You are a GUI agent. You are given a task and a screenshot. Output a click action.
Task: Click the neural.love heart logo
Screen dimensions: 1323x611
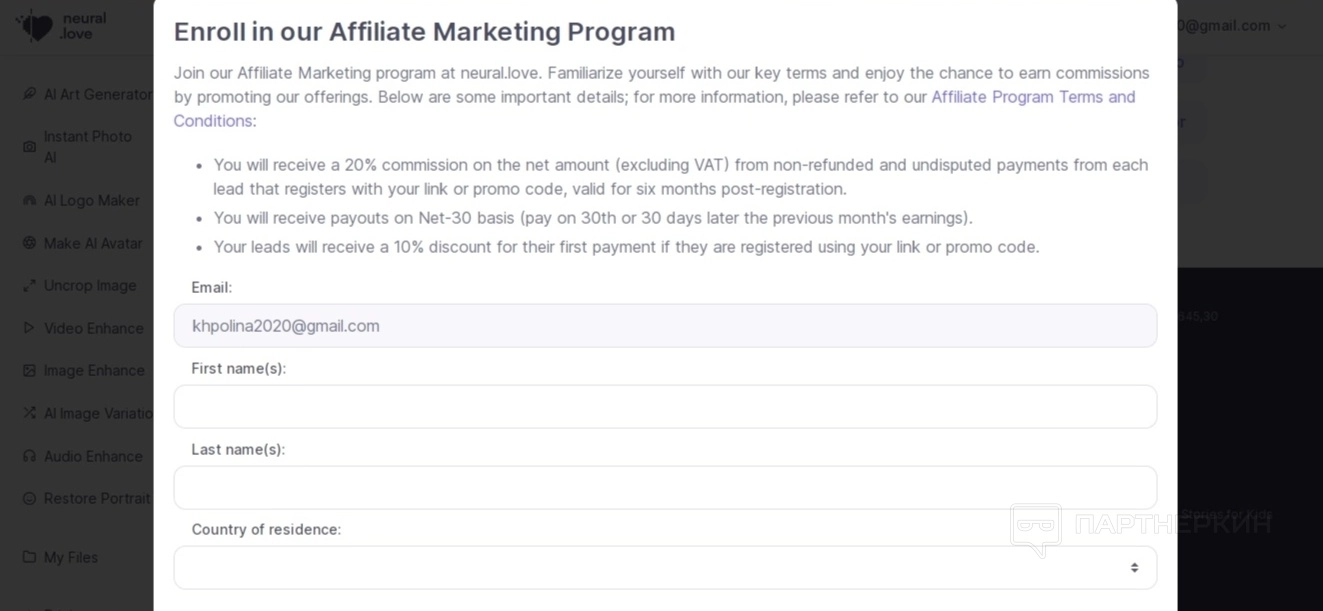click(x=36, y=26)
